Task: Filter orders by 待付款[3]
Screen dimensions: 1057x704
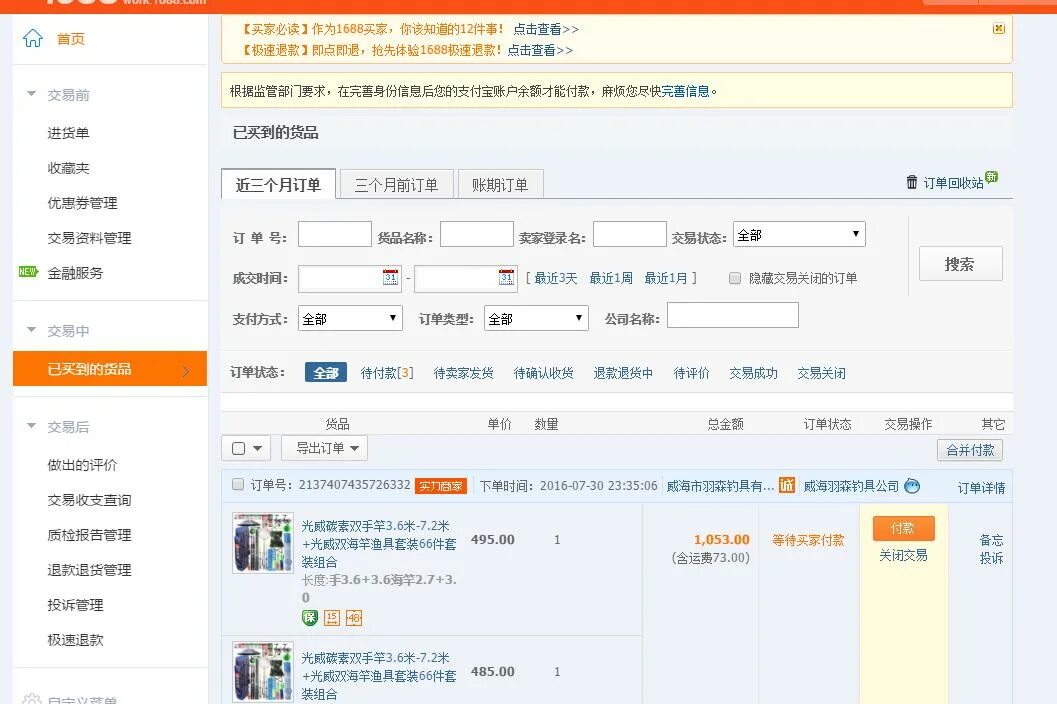Action: pyautogui.click(x=387, y=372)
